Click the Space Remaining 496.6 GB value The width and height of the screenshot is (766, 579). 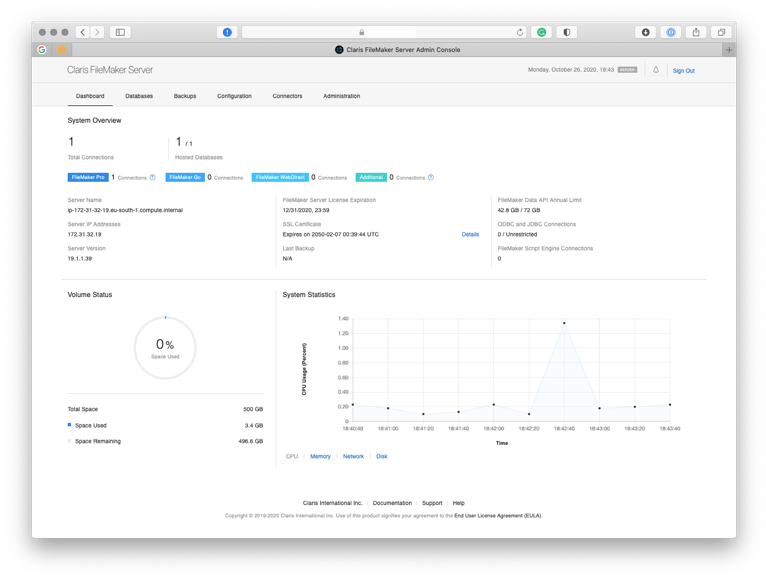251,441
